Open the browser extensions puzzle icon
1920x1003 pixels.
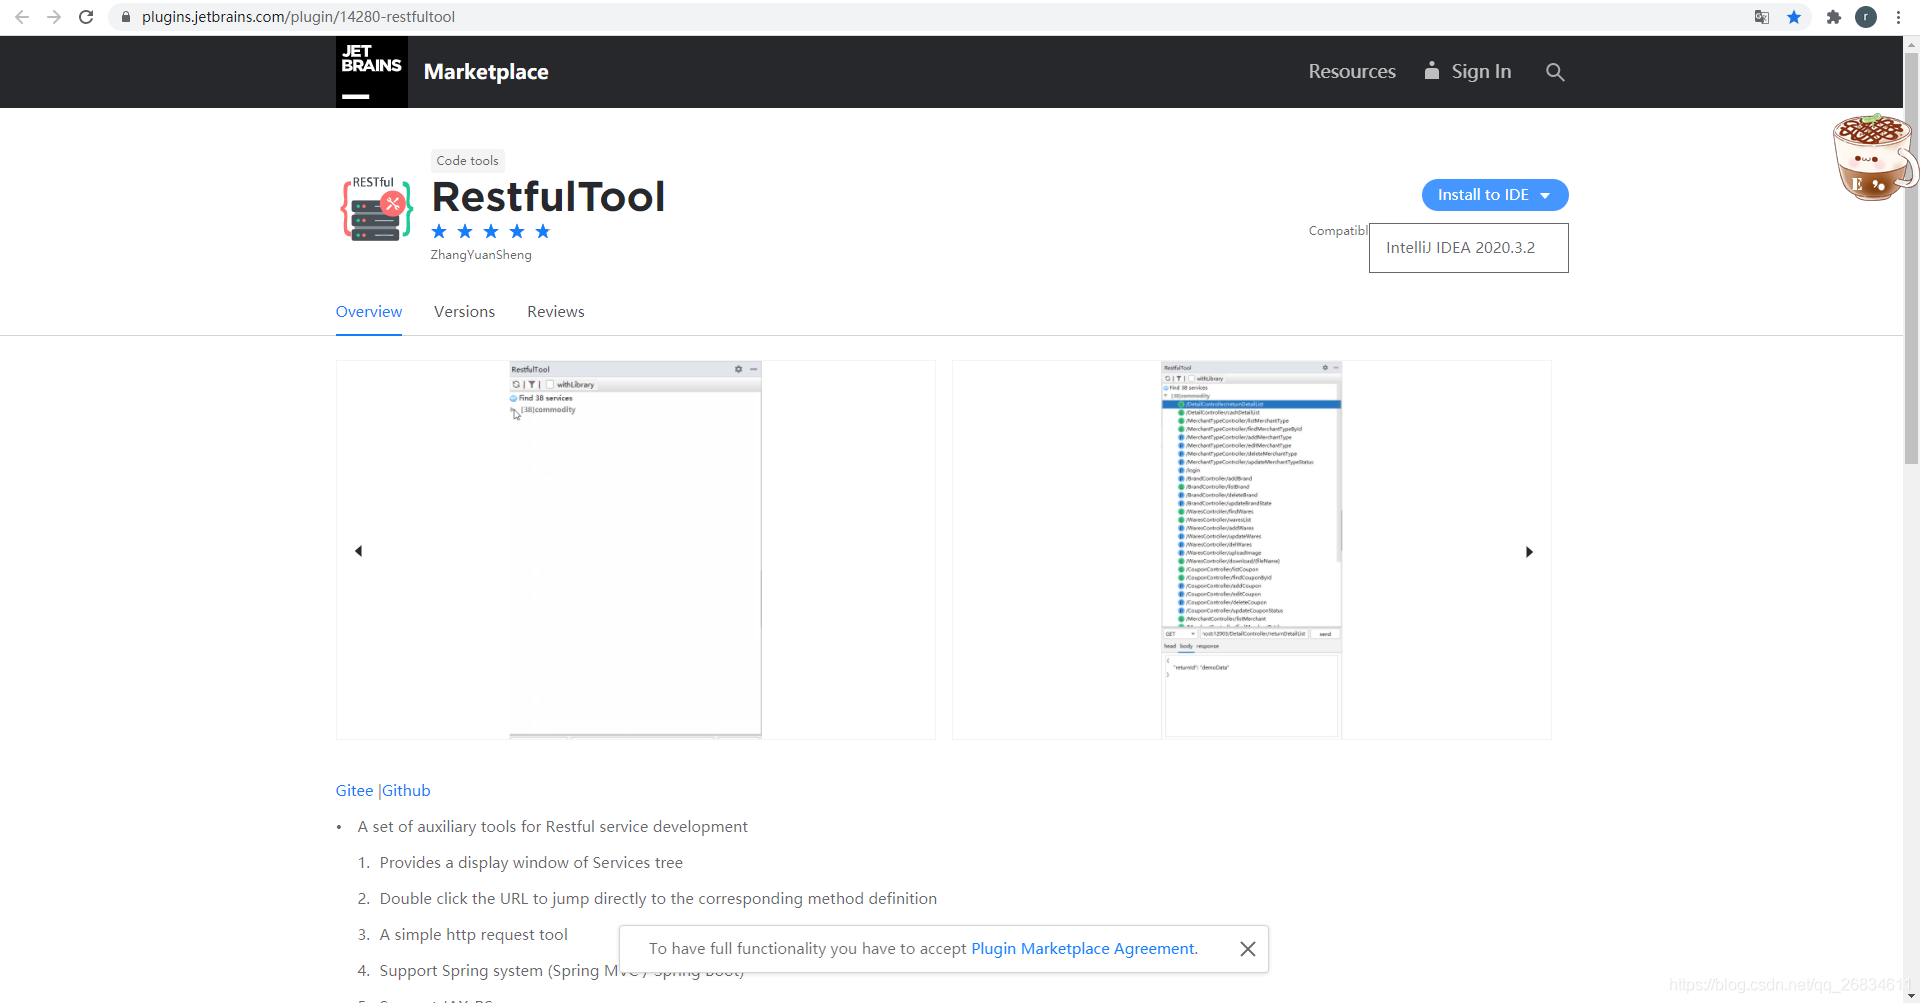click(1834, 17)
